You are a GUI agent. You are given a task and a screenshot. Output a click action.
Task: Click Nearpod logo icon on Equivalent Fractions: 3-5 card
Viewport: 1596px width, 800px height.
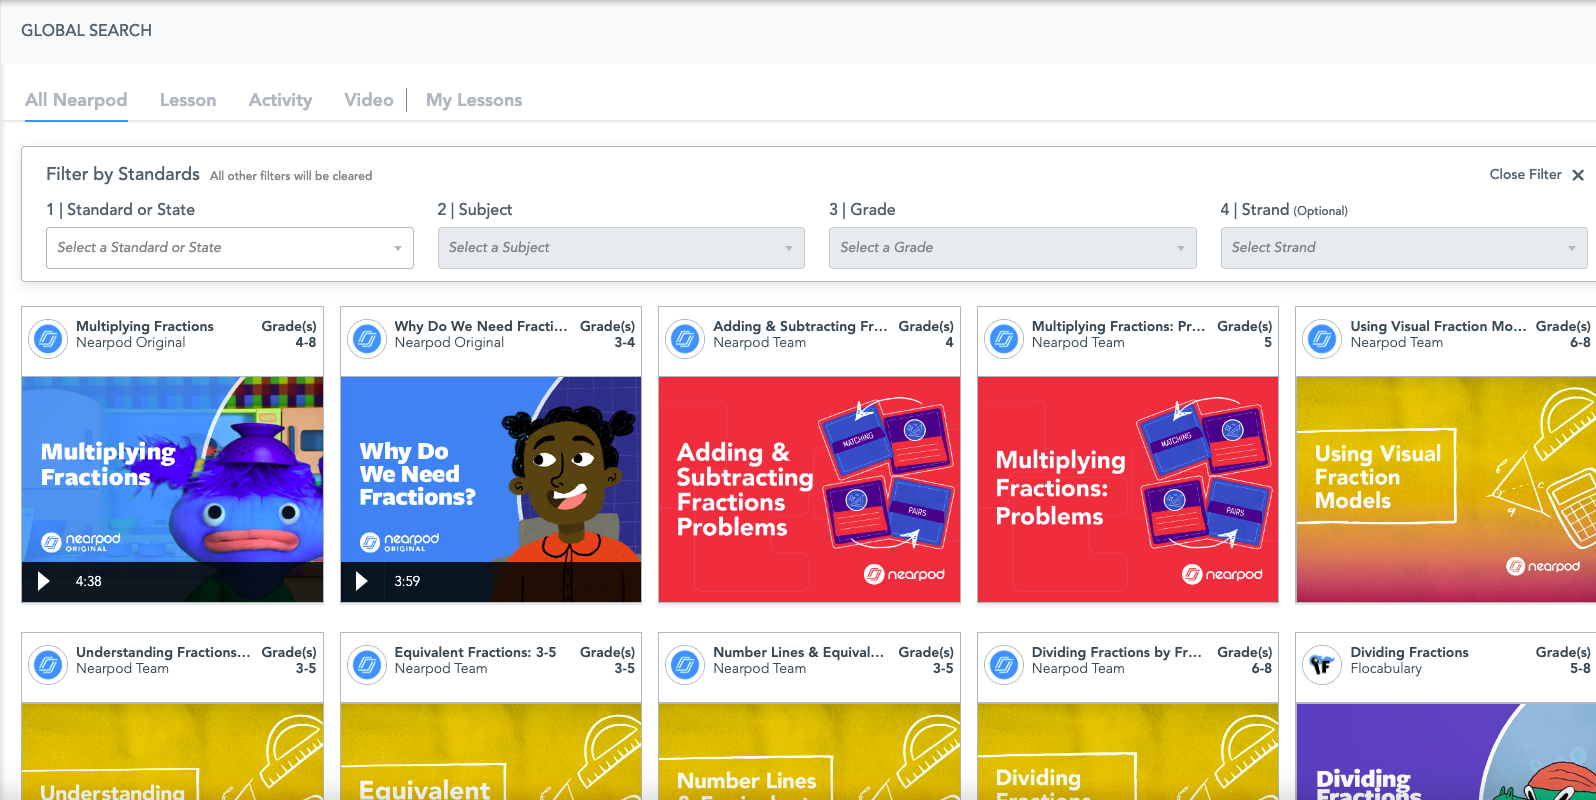click(367, 665)
